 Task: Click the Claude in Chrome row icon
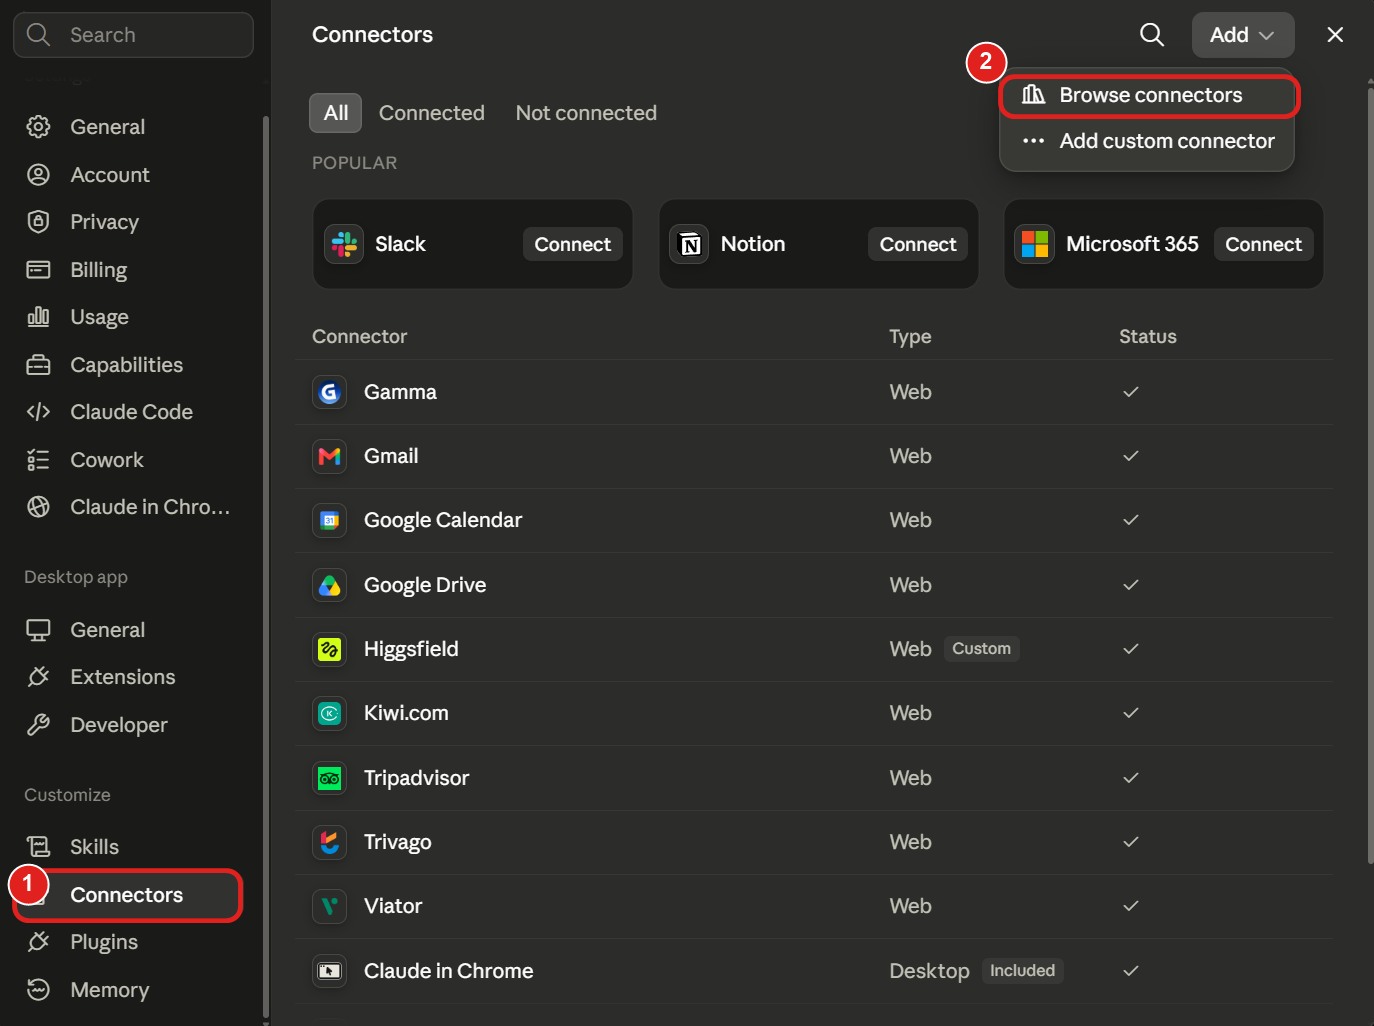point(329,971)
